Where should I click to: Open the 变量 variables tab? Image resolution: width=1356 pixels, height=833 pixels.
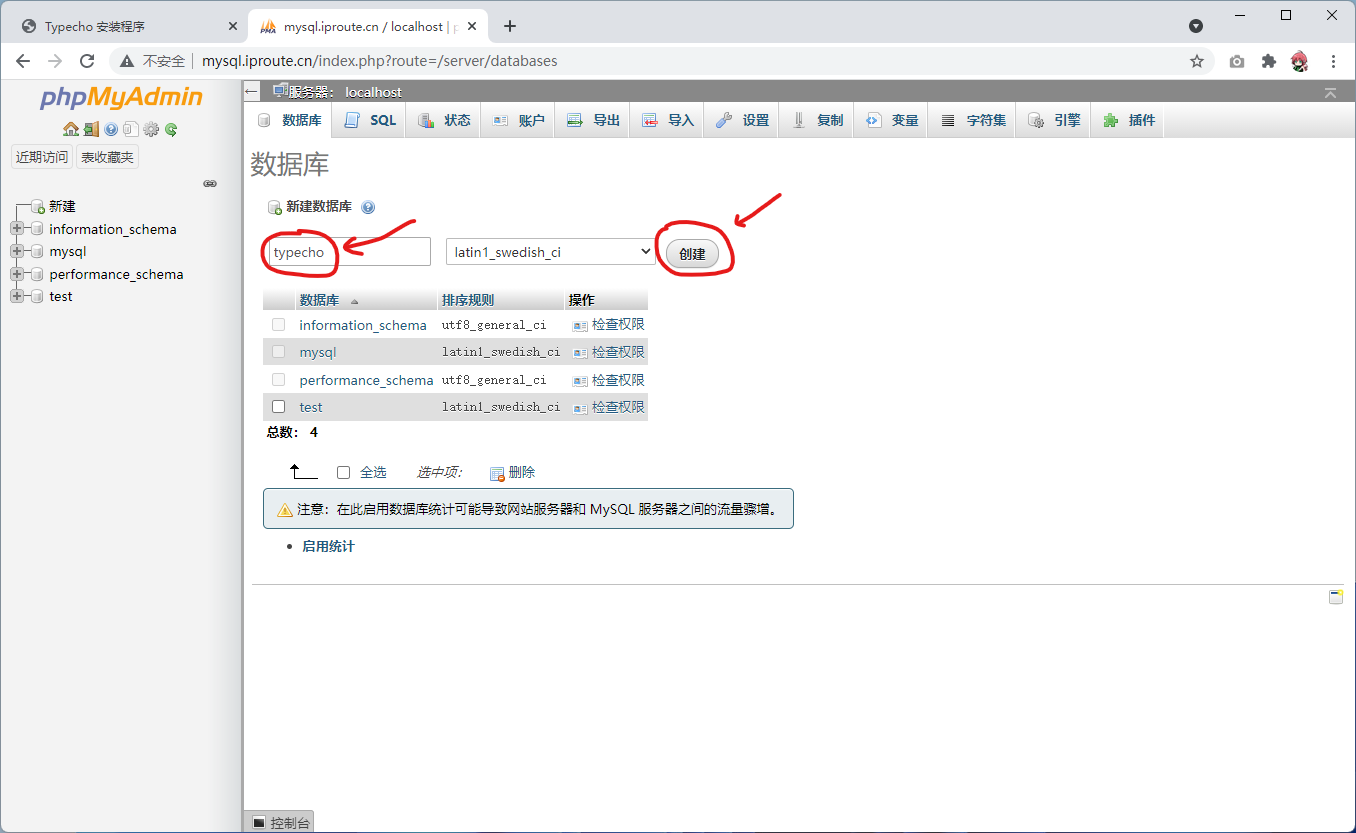click(x=890, y=119)
